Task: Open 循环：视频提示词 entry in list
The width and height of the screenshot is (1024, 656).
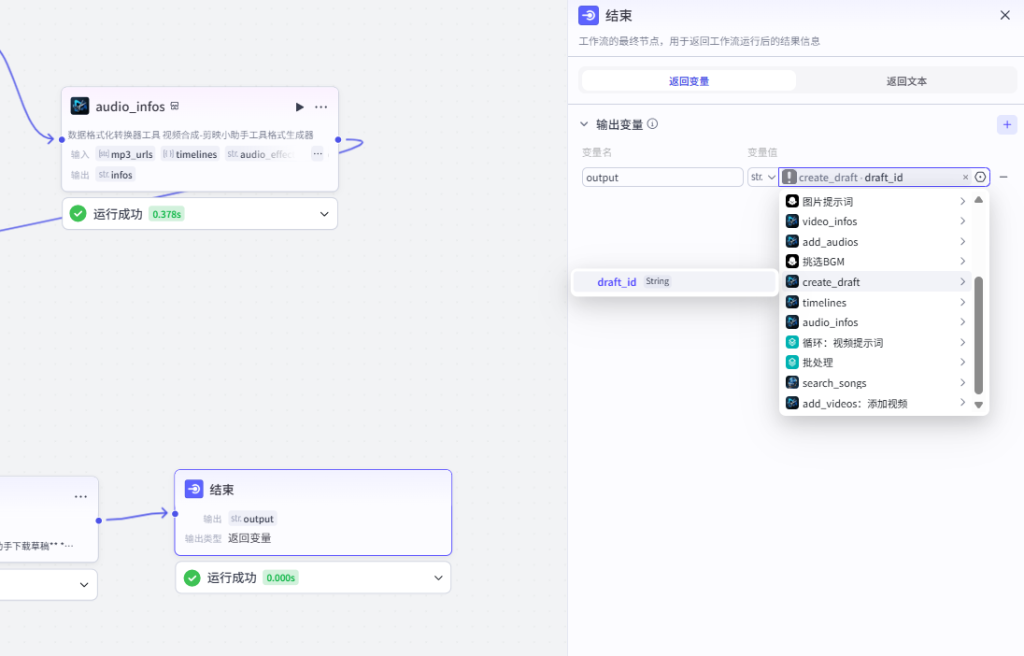Action: click(876, 342)
